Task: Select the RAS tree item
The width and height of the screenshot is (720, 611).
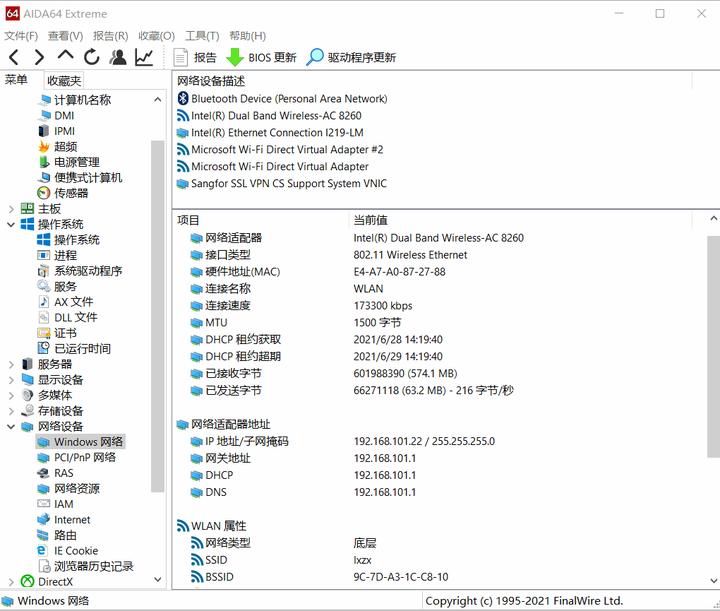Action: (x=56, y=473)
